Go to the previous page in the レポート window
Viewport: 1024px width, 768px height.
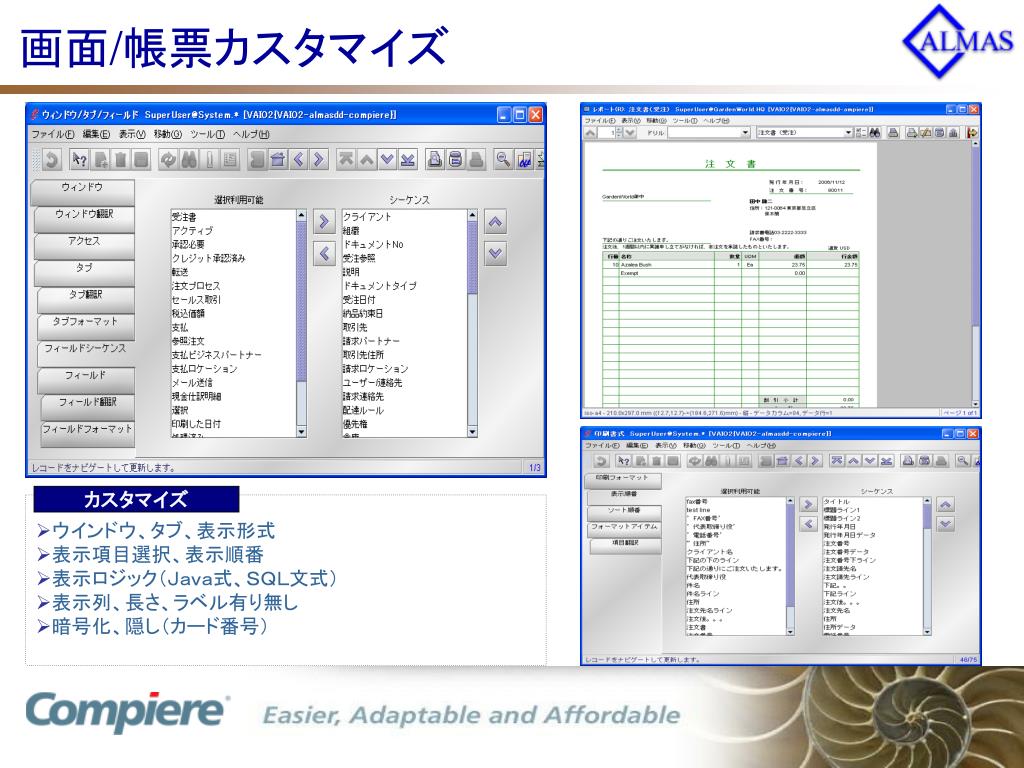point(590,133)
